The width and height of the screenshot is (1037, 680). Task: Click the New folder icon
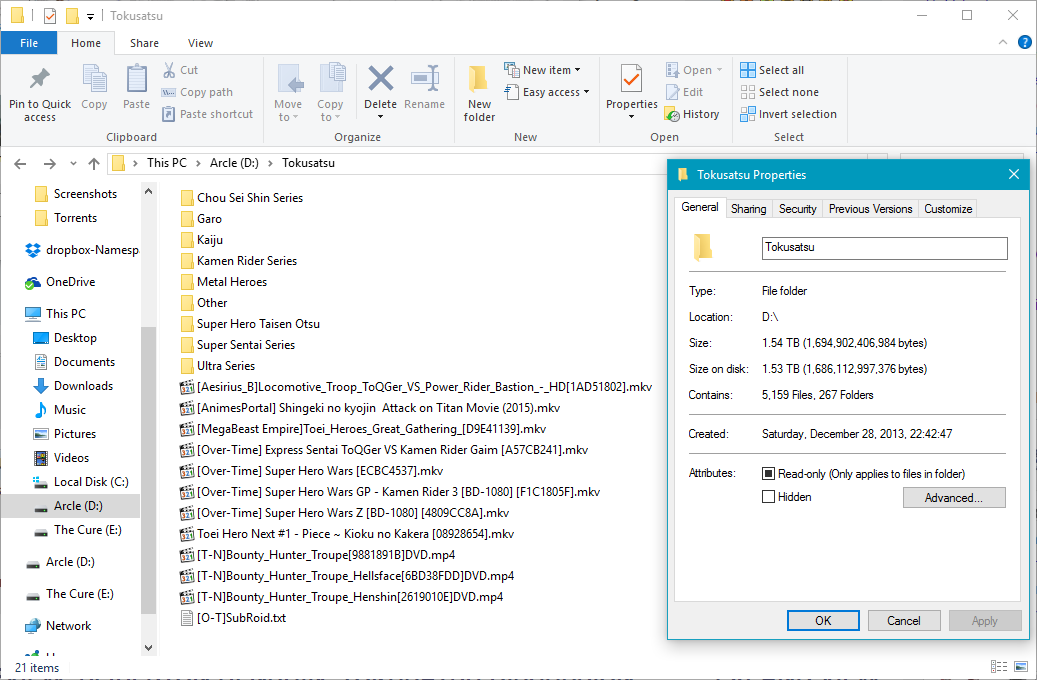(479, 80)
